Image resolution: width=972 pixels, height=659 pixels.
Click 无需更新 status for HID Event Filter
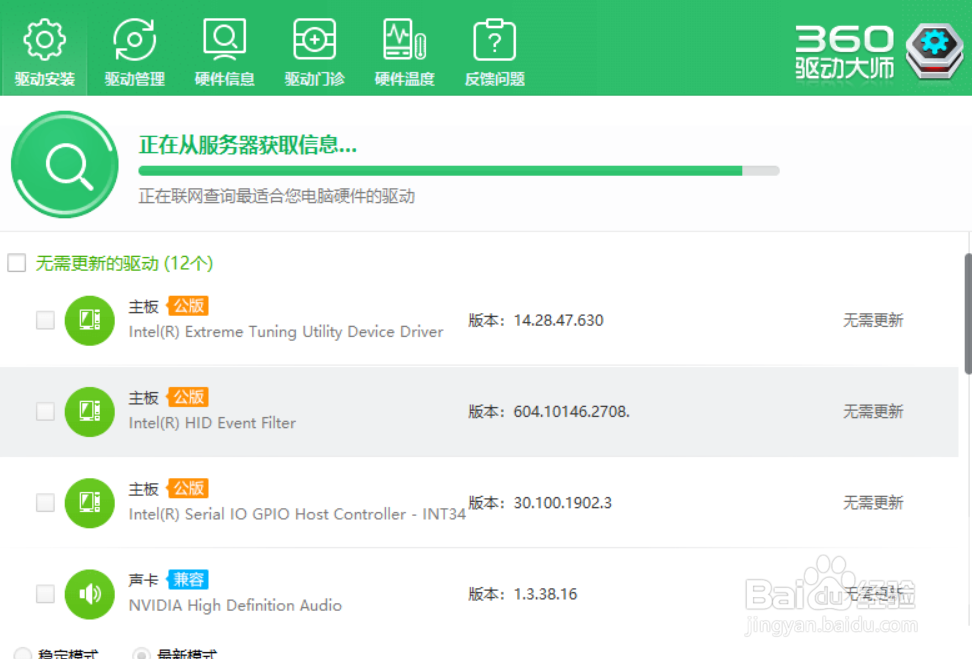coord(873,412)
